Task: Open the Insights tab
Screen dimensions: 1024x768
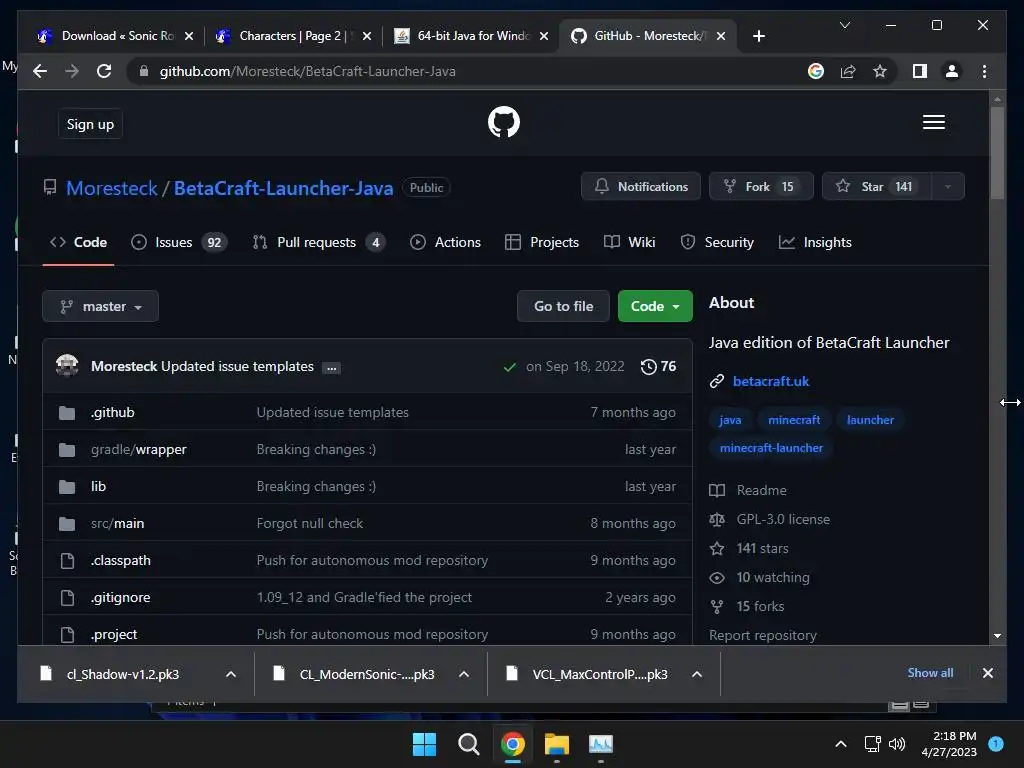Action: point(815,242)
